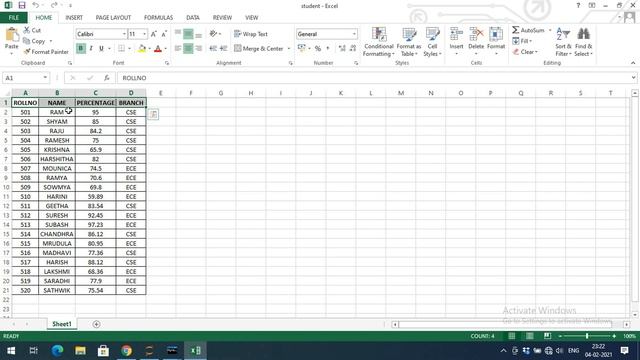Apply Comma Style format

coord(327,49)
